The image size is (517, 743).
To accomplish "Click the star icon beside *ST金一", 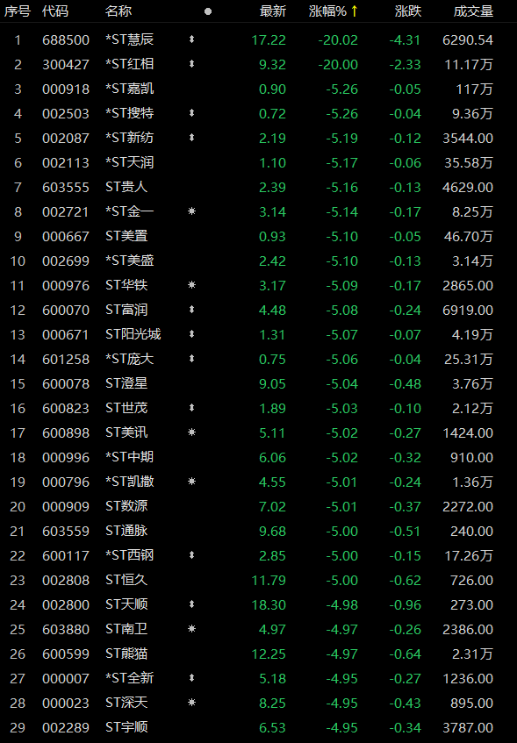I will point(191,211).
